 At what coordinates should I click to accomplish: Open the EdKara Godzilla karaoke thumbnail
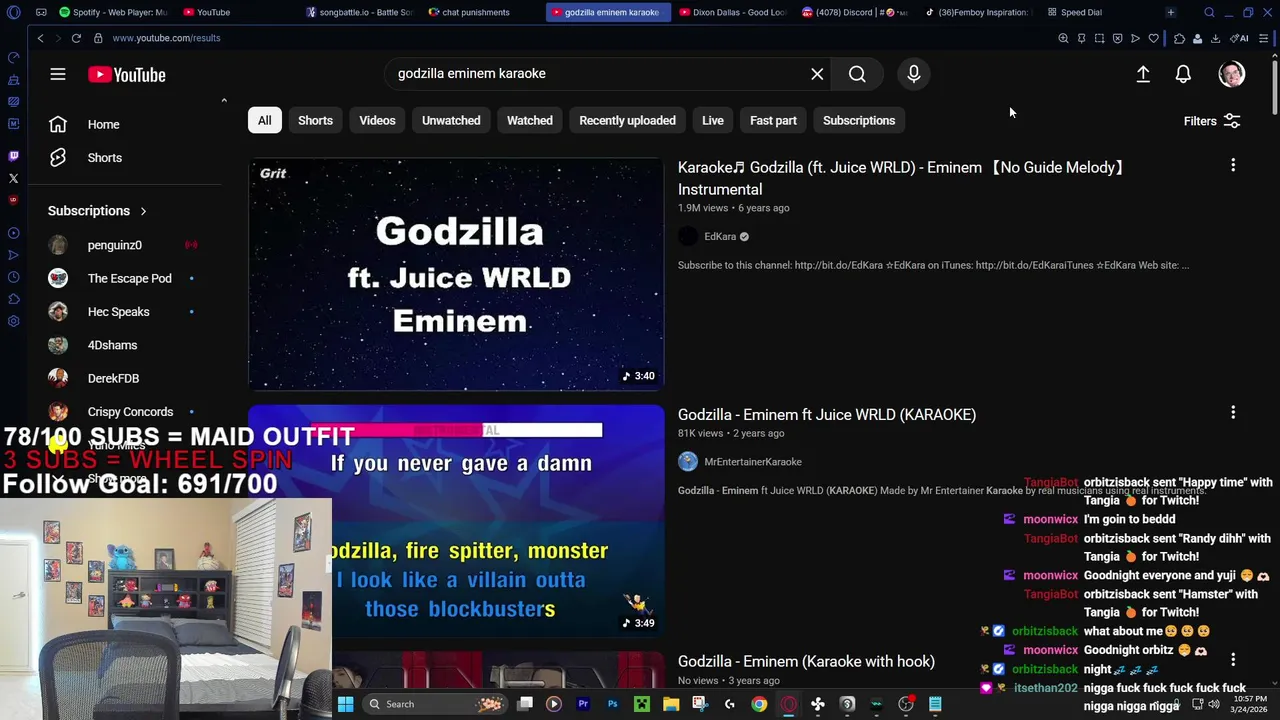tap(456, 274)
